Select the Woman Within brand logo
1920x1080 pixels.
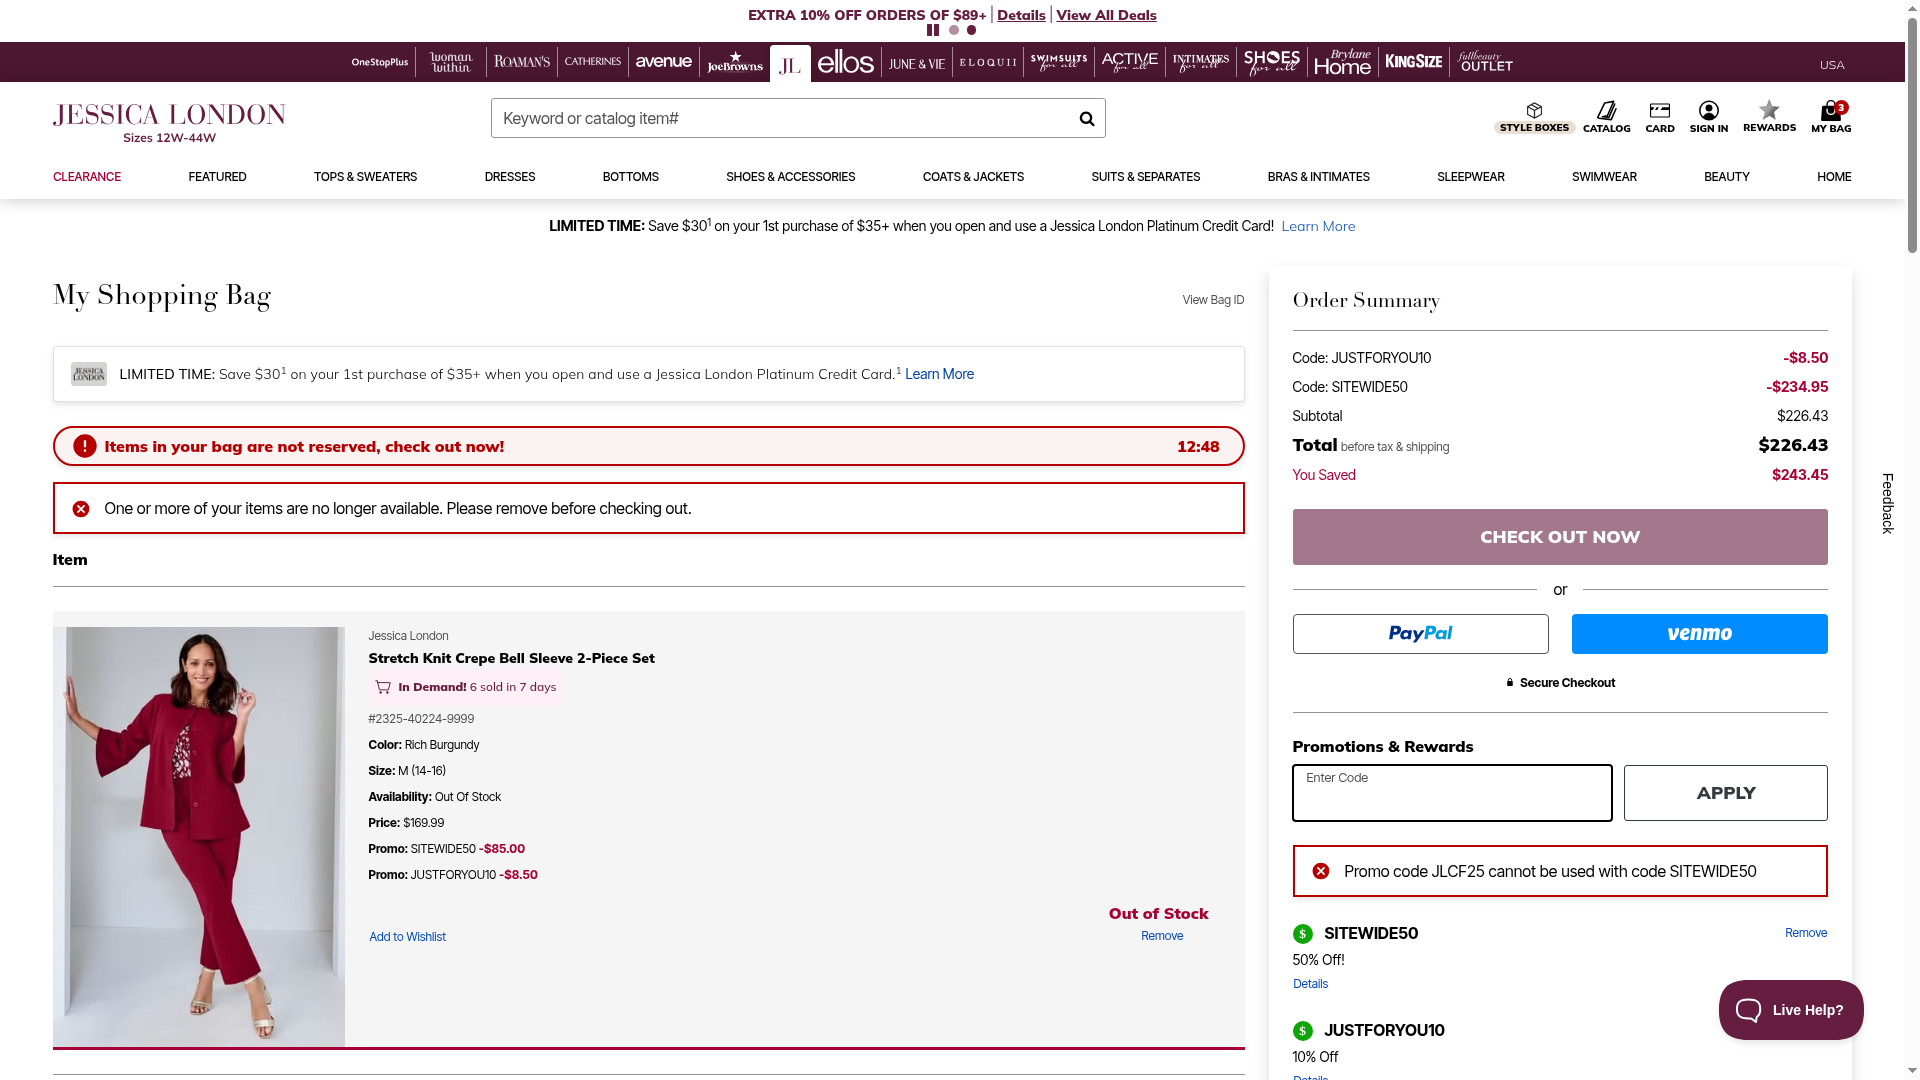[x=451, y=63]
